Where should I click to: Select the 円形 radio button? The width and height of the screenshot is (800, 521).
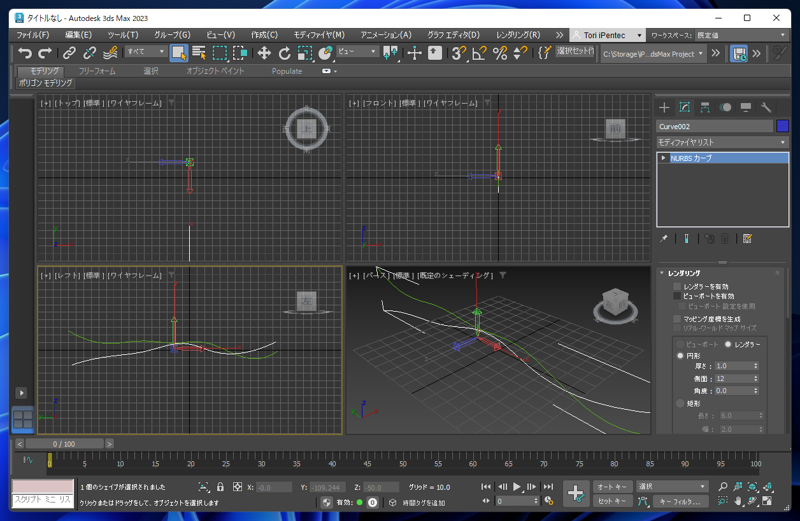pos(680,356)
